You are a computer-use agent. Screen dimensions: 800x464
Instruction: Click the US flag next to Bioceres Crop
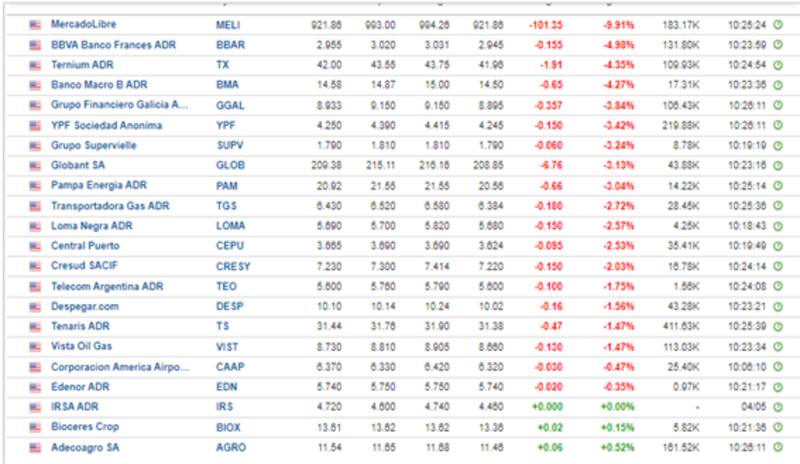tap(35, 426)
